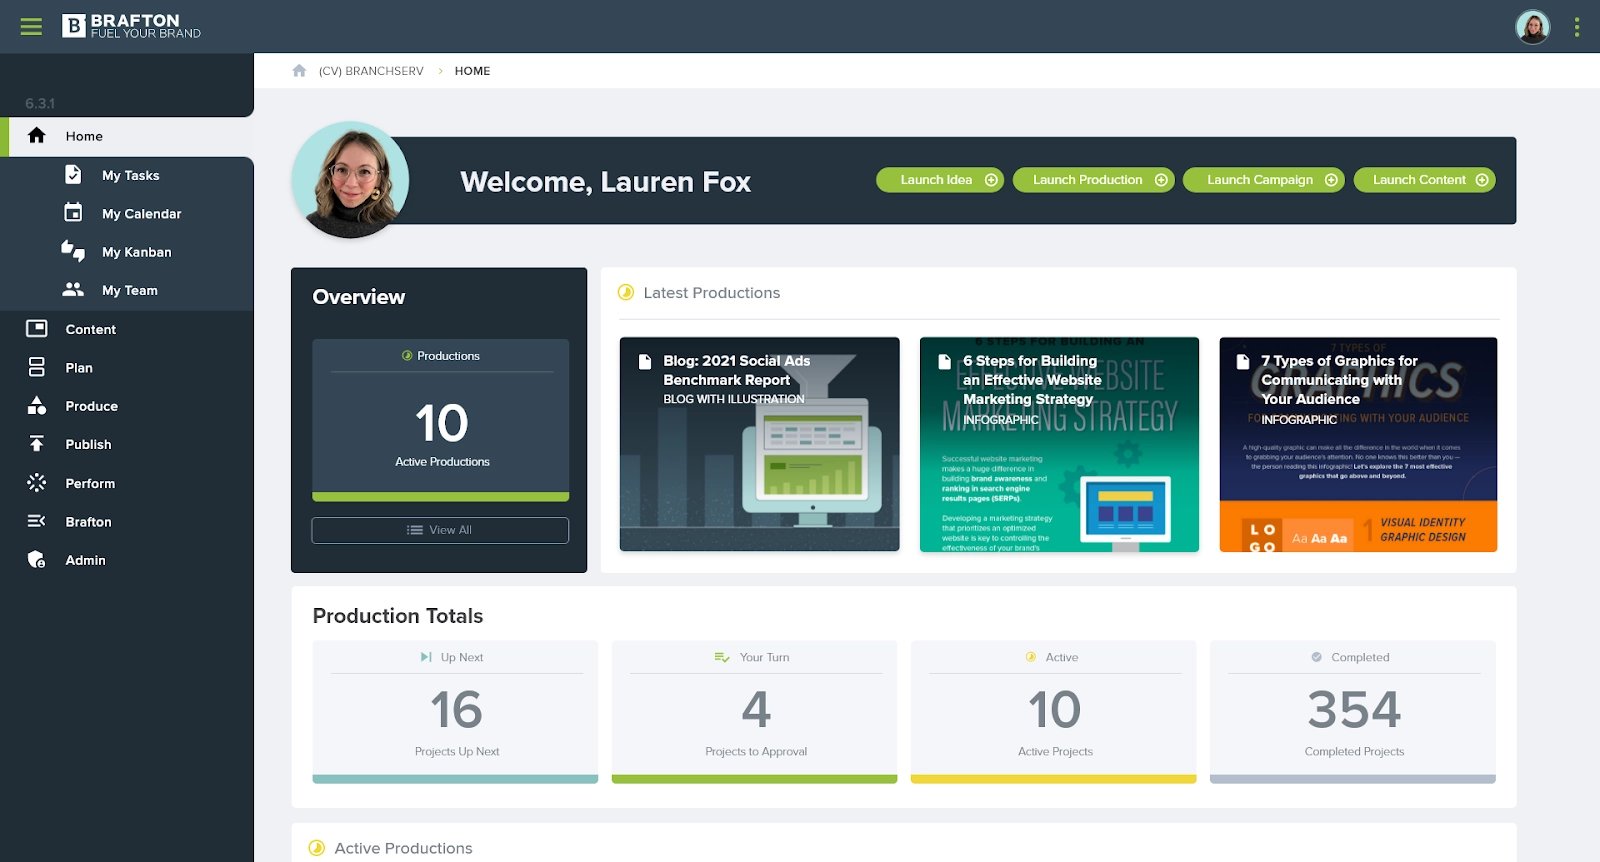Click the (CV) BRANCHSERV breadcrumb link

click(371, 71)
